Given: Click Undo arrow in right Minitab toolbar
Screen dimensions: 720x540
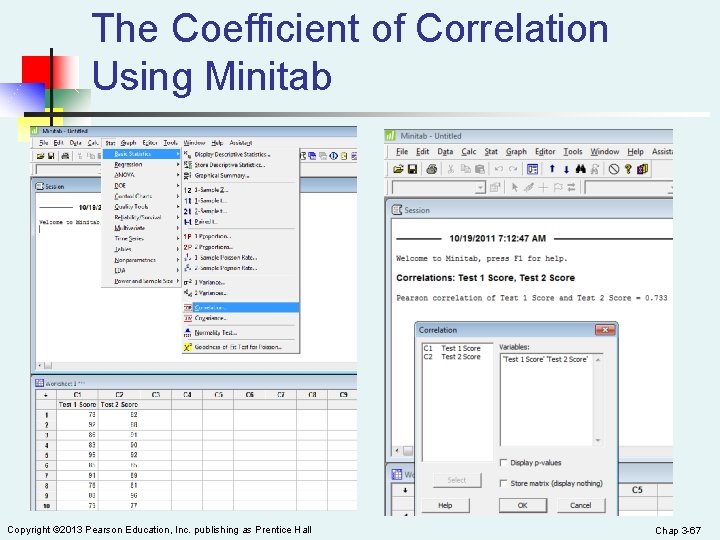Looking at the screenshot, I should coord(499,169).
